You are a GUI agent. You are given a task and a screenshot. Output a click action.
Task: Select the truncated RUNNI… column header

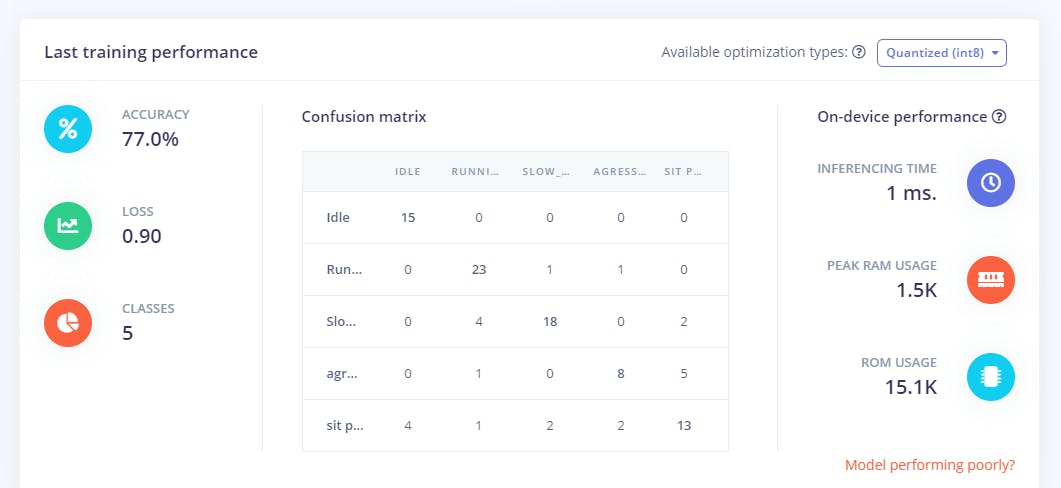[x=474, y=172]
